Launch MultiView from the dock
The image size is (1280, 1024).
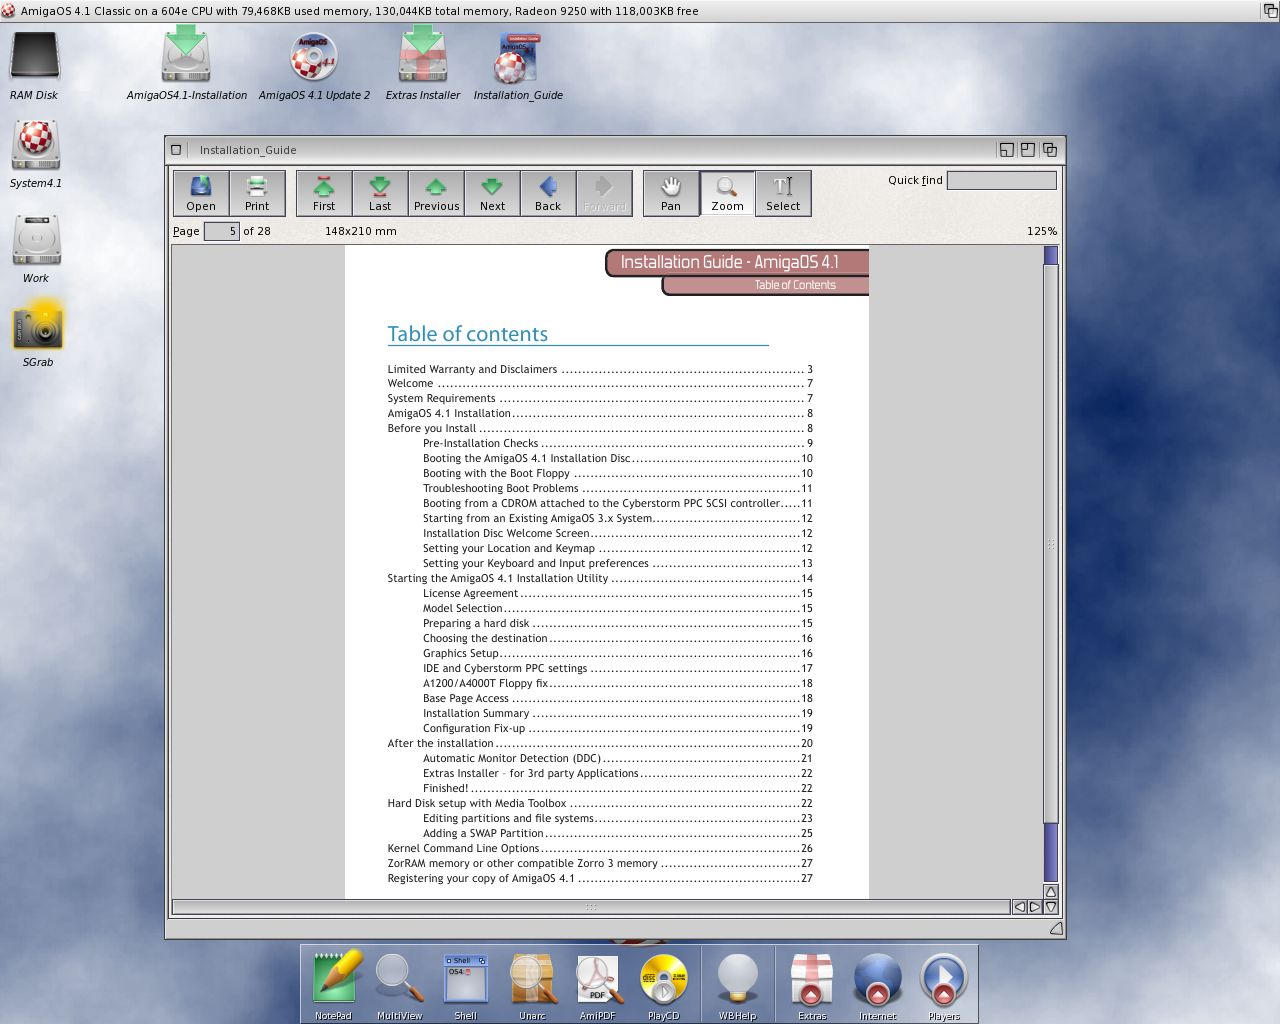point(399,985)
